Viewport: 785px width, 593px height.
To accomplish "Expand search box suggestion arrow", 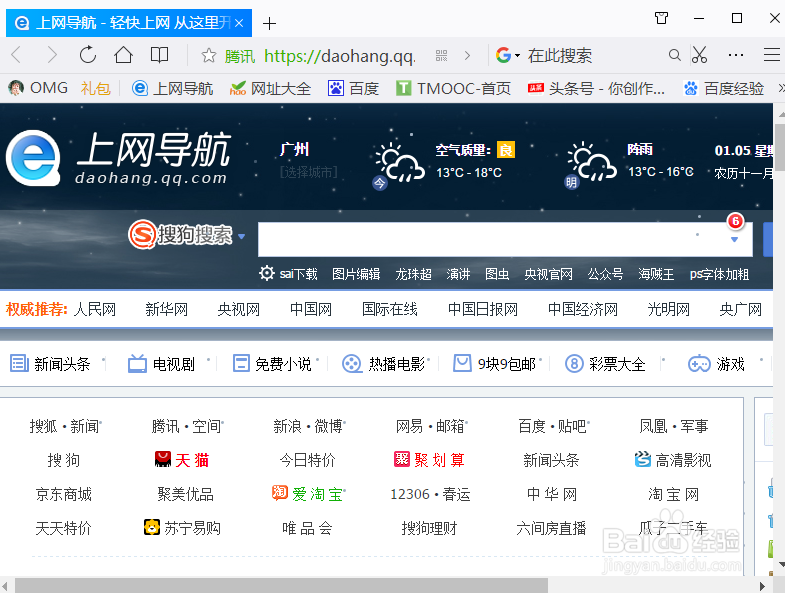I will pyautogui.click(x=734, y=240).
